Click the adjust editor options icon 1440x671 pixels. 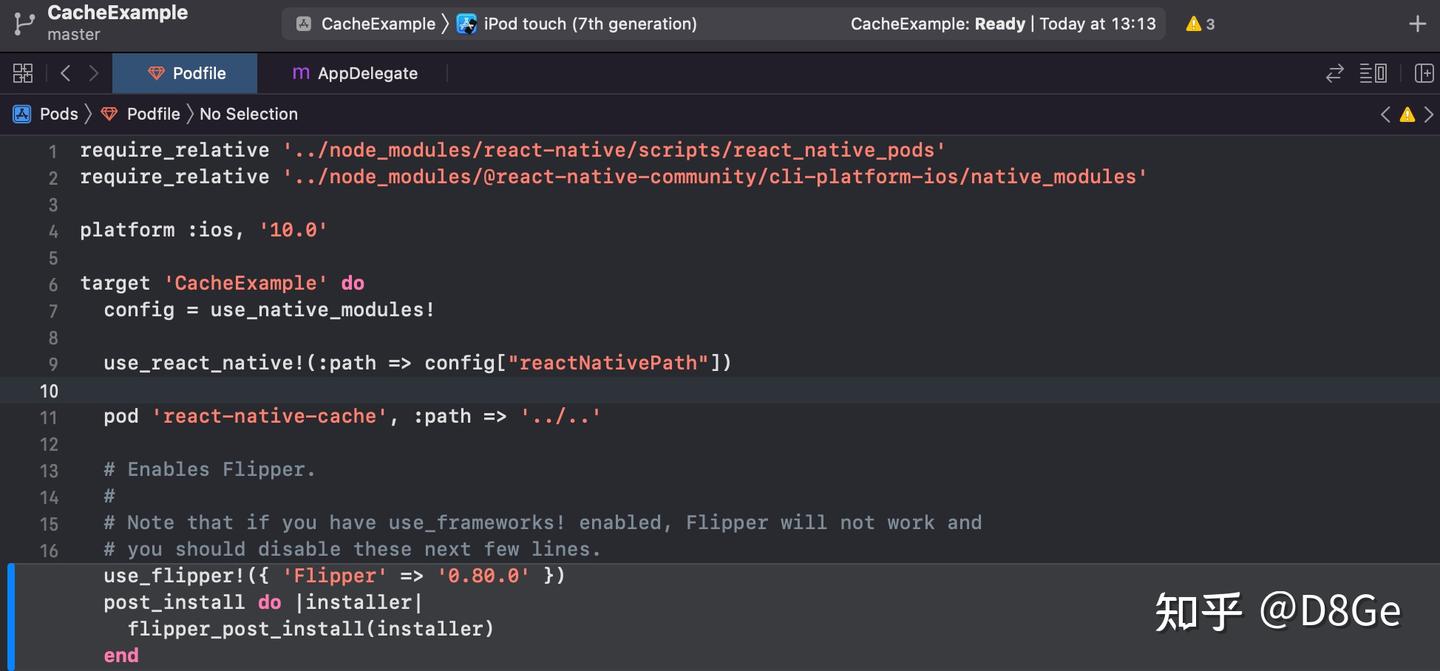point(1373,72)
